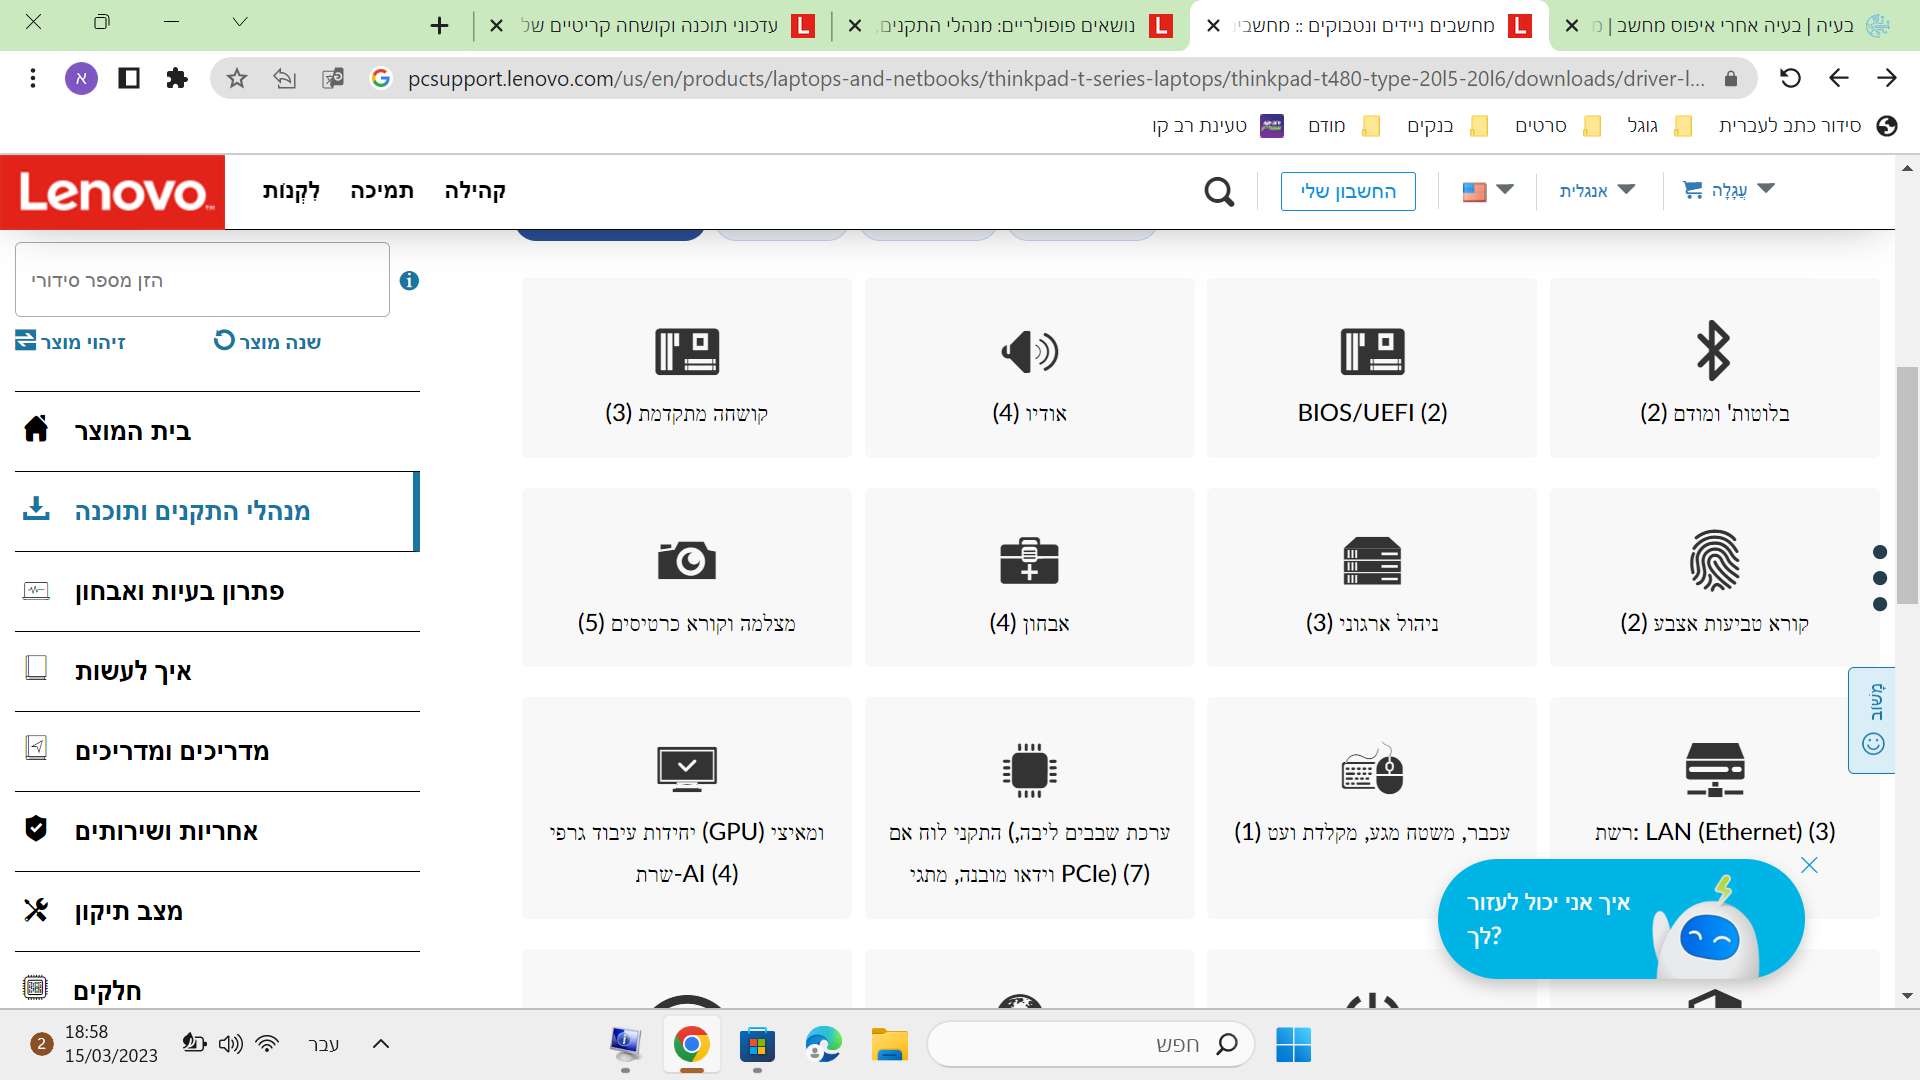The height and width of the screenshot is (1080, 1920).
Task: Open the community (קהילה) menu
Action: click(x=475, y=191)
